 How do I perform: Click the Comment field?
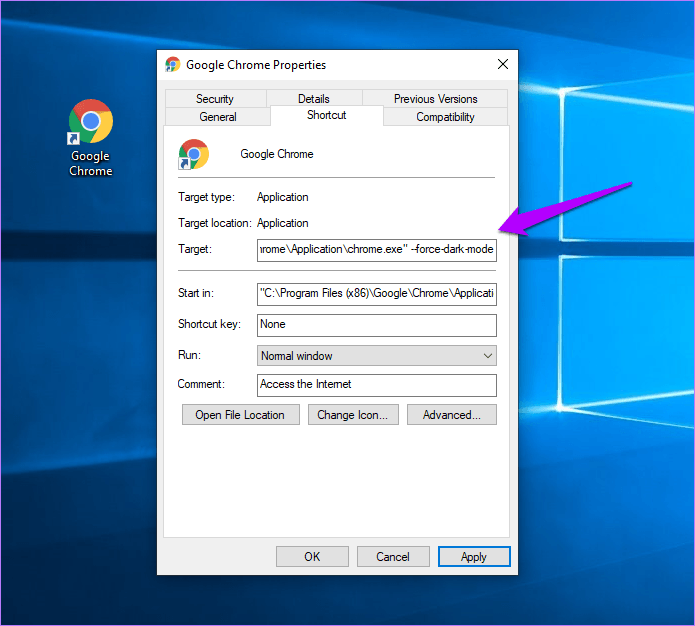[377, 385]
